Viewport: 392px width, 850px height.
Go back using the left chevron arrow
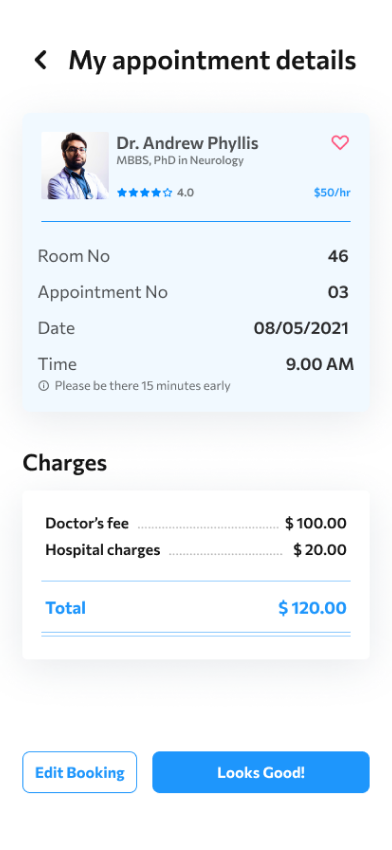41,60
